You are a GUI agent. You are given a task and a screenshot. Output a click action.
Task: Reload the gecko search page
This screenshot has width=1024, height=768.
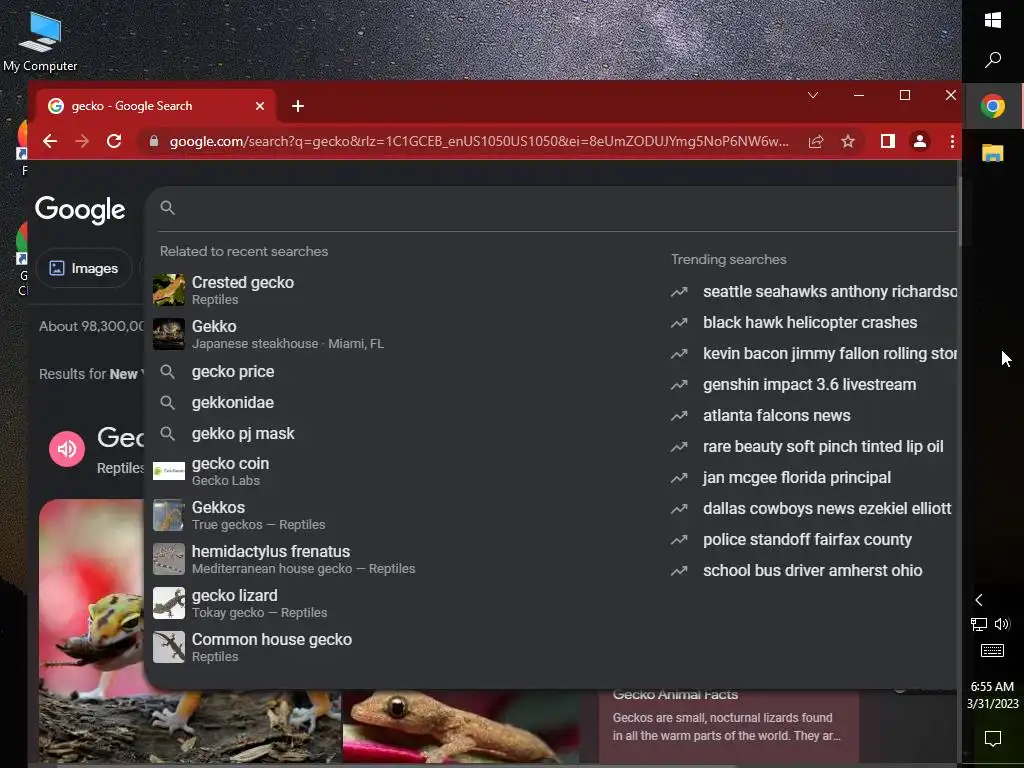pos(114,141)
